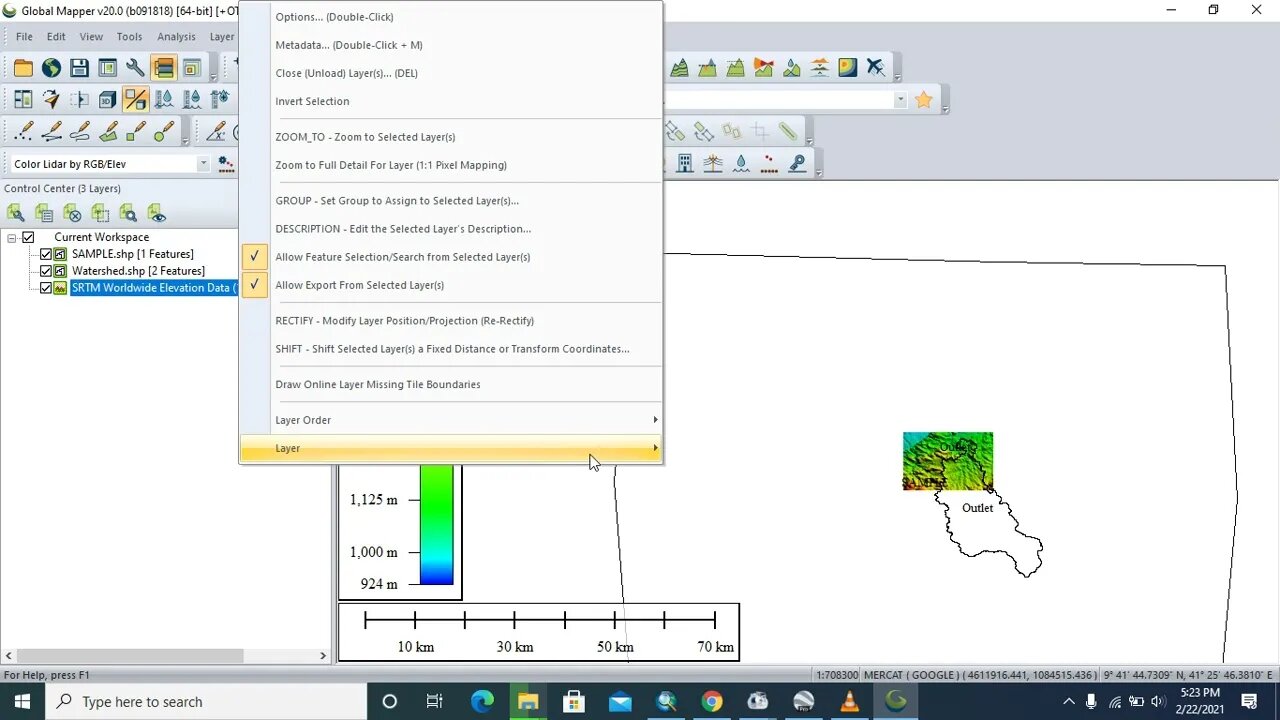Select the Configuration wrench tool
The image size is (1280, 720).
point(135,67)
